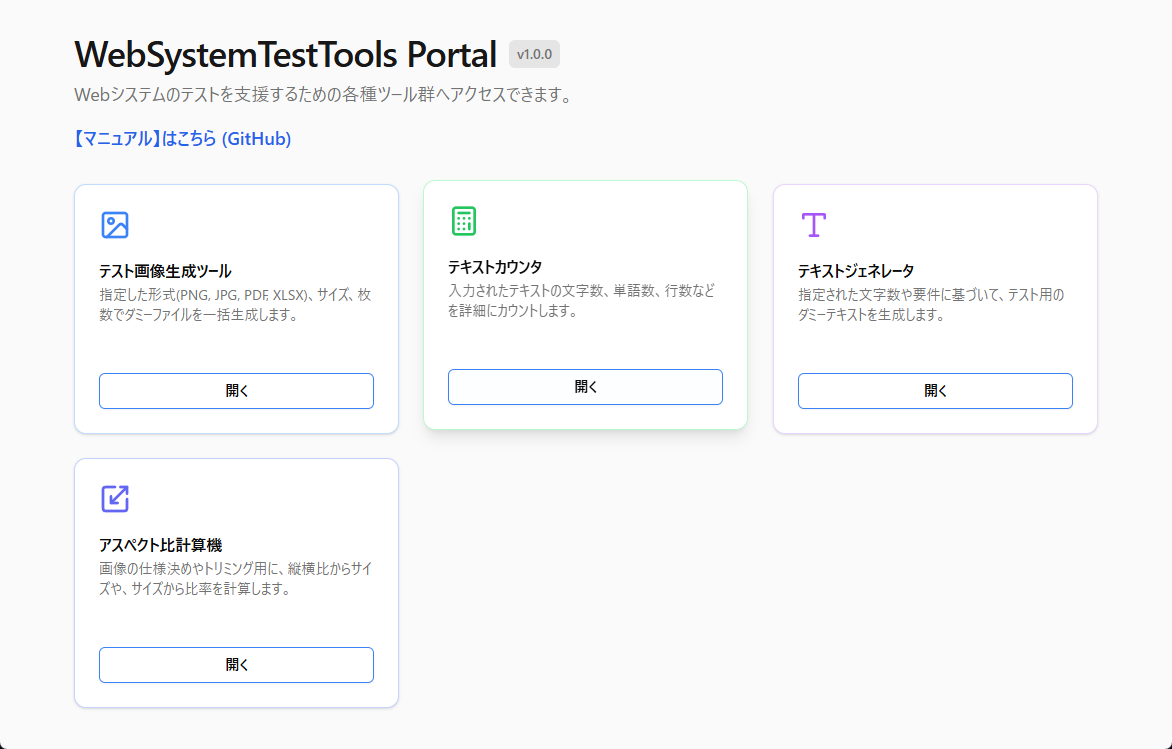Click the アスペクト比計算機 card title
This screenshot has width=1172, height=749.
(160, 545)
